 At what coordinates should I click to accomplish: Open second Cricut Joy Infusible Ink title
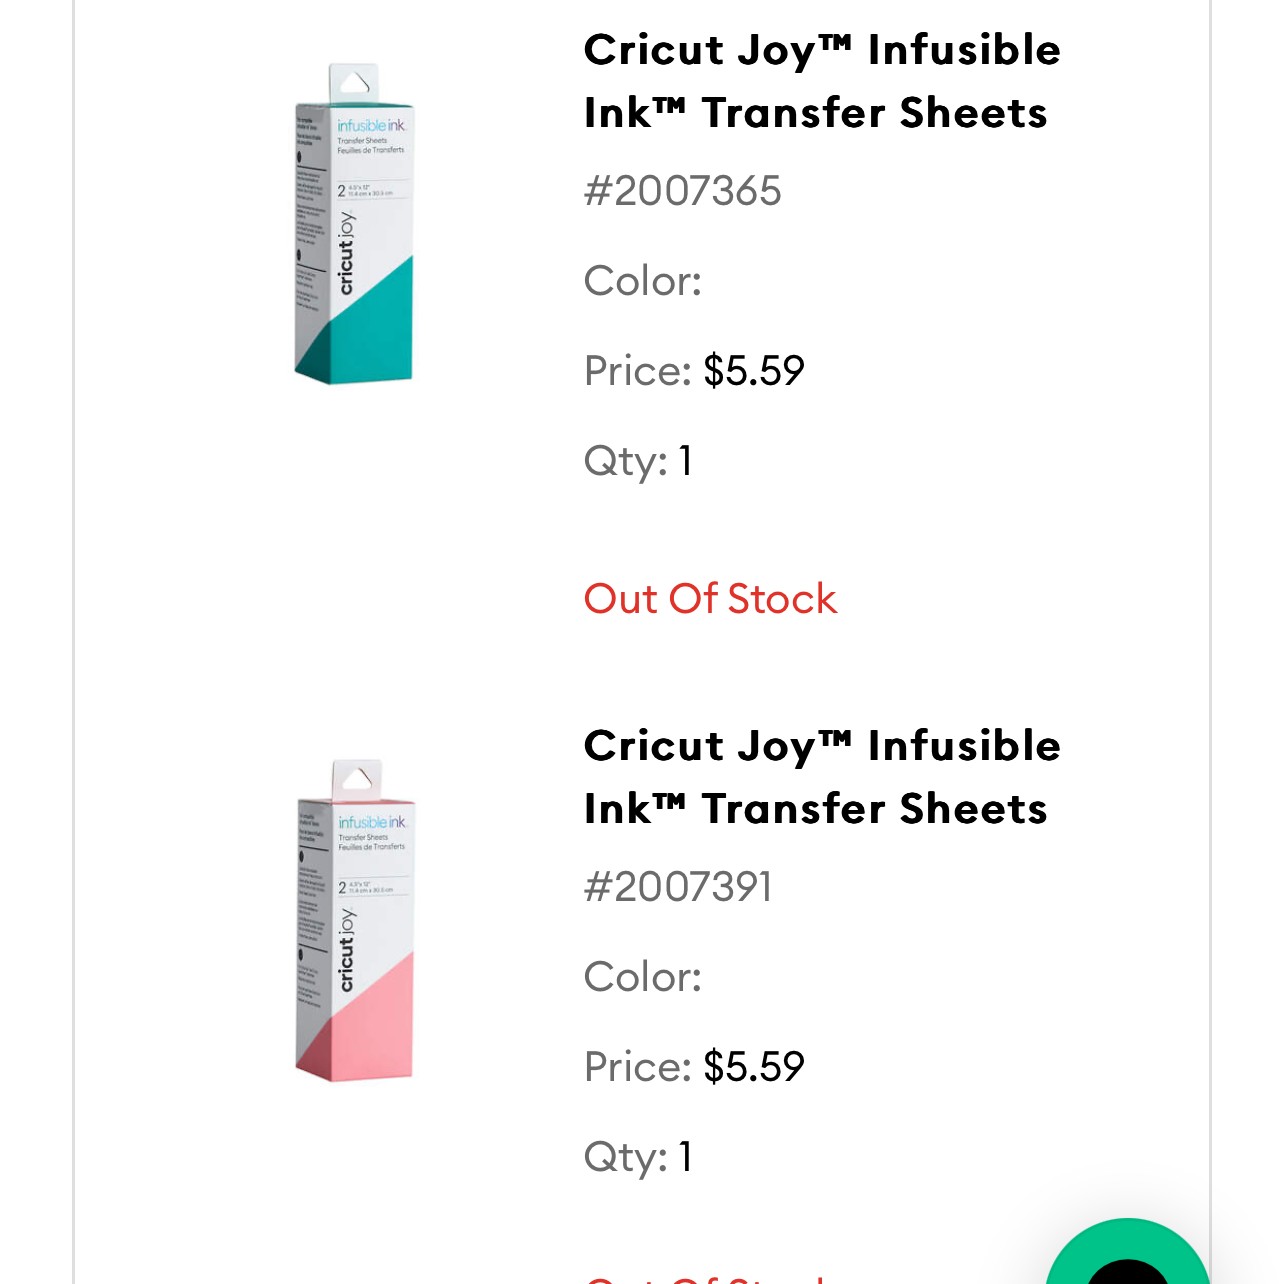point(822,777)
